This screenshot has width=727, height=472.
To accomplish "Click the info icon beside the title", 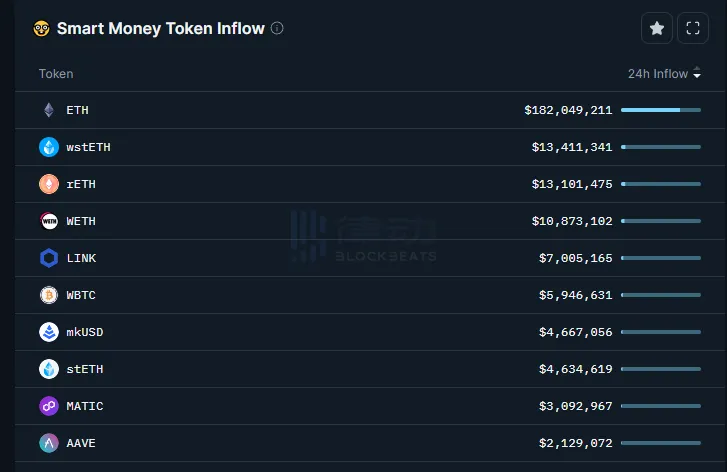I will 277,29.
